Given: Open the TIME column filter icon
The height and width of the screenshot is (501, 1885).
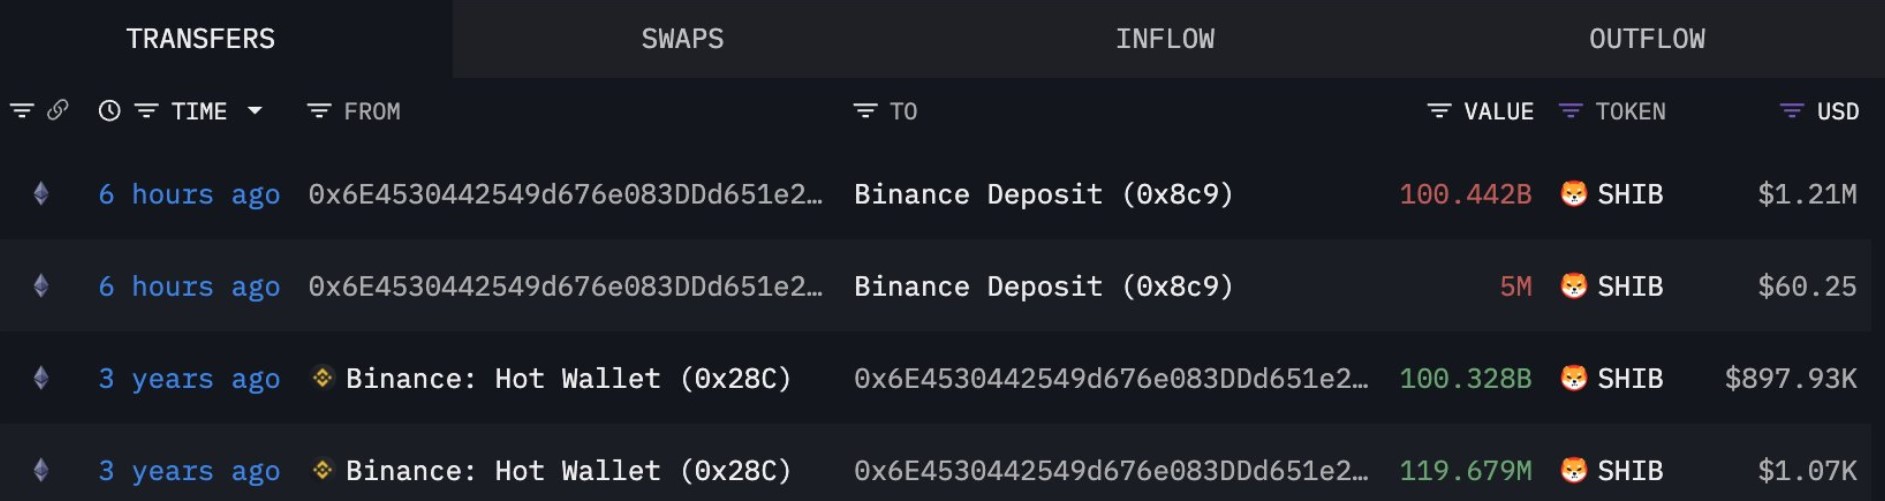Looking at the screenshot, I should 146,111.
